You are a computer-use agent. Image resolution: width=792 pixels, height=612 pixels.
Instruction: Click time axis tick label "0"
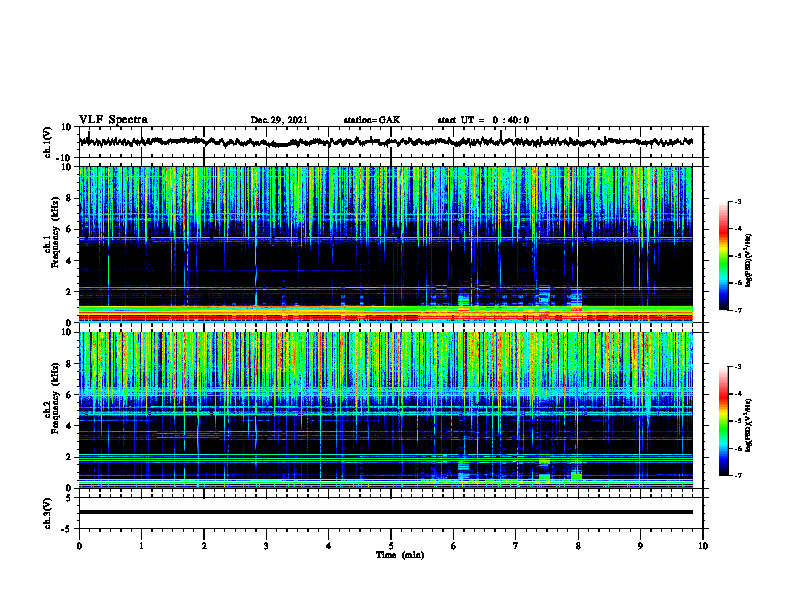(x=79, y=546)
